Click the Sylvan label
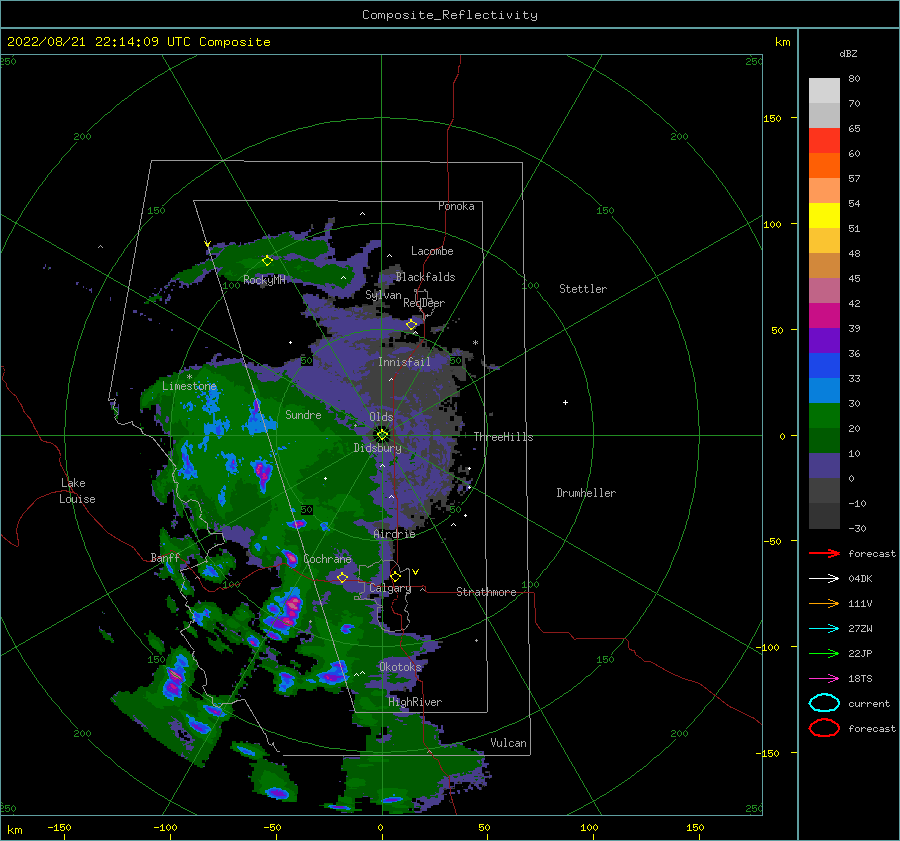Viewport: 900px width, 841px height. pos(383,295)
